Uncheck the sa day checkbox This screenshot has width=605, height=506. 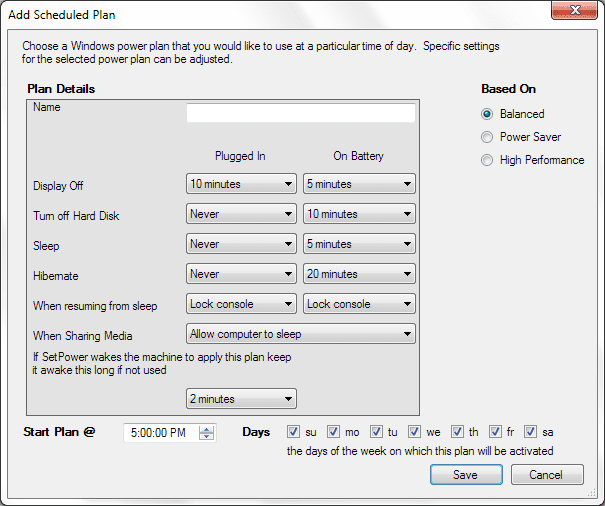click(531, 432)
